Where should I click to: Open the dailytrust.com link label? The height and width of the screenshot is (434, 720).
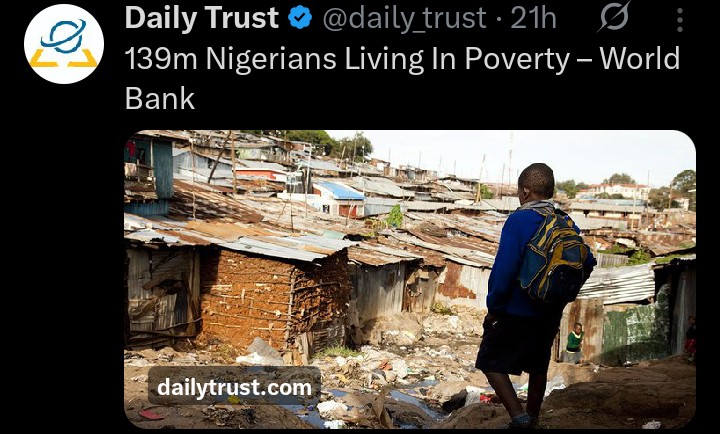coord(234,387)
